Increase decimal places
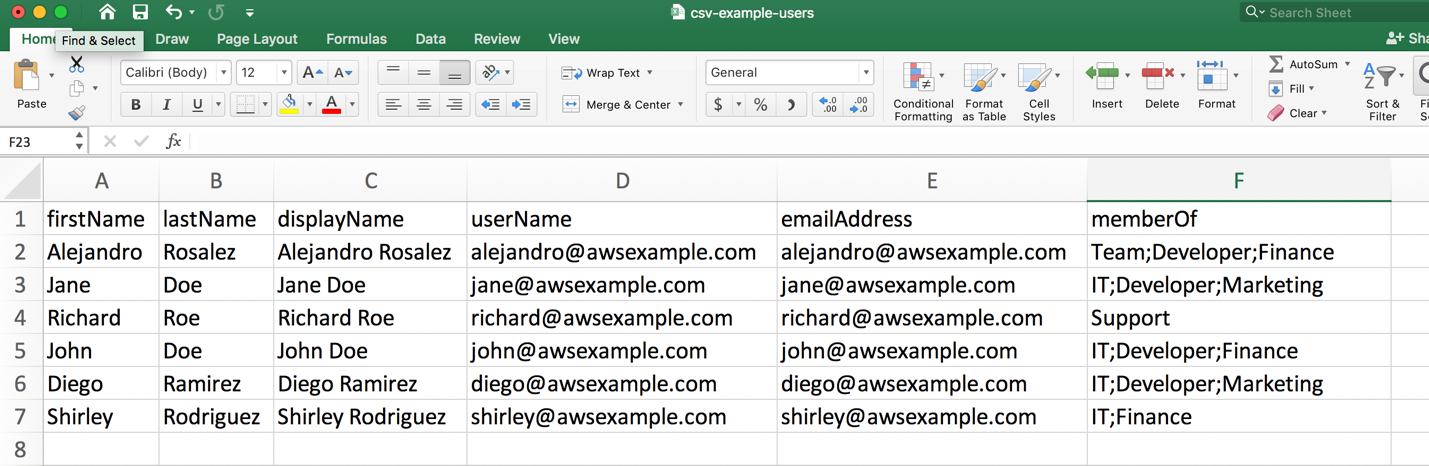Viewport: 1429px width, 466px height. [827, 105]
